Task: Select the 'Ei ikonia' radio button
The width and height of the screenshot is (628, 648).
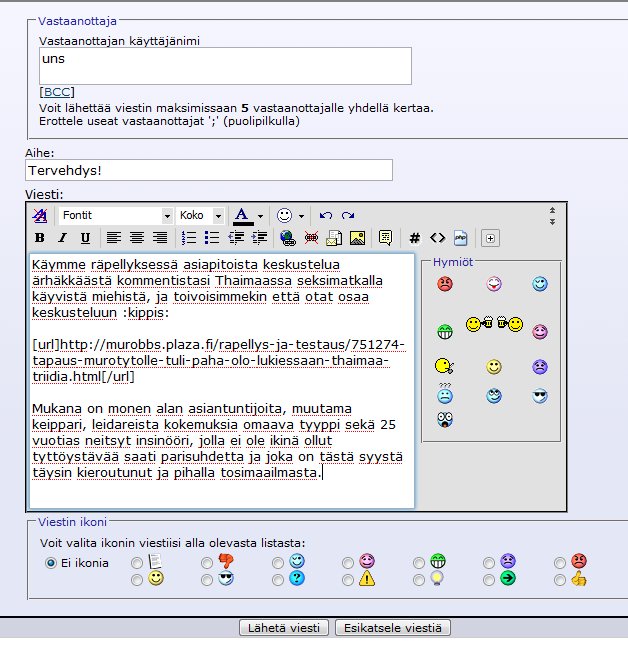Action: point(51,562)
